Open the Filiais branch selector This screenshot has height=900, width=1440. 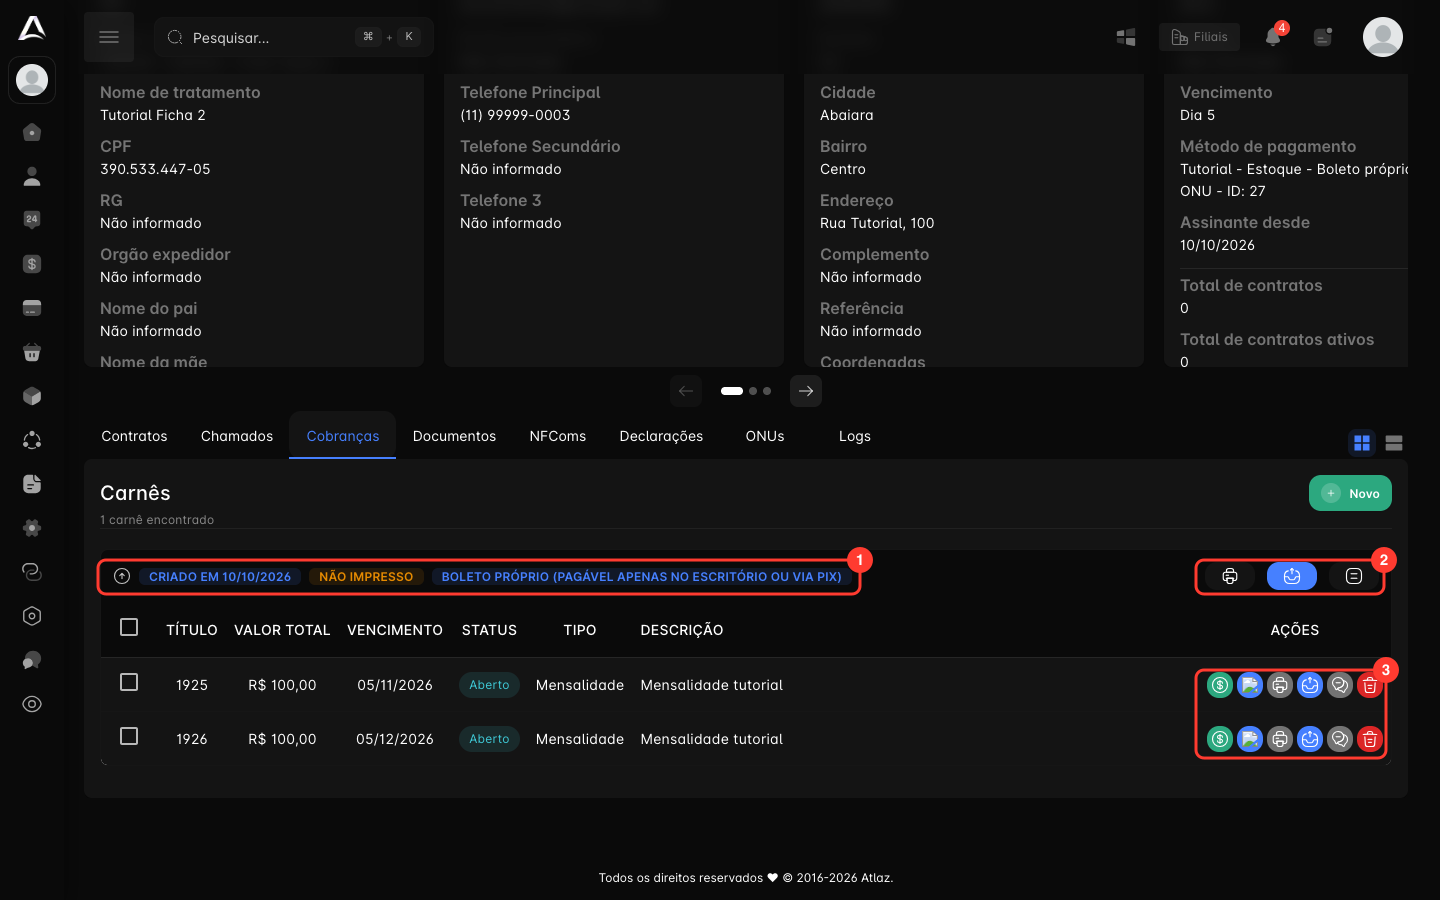1199,37
